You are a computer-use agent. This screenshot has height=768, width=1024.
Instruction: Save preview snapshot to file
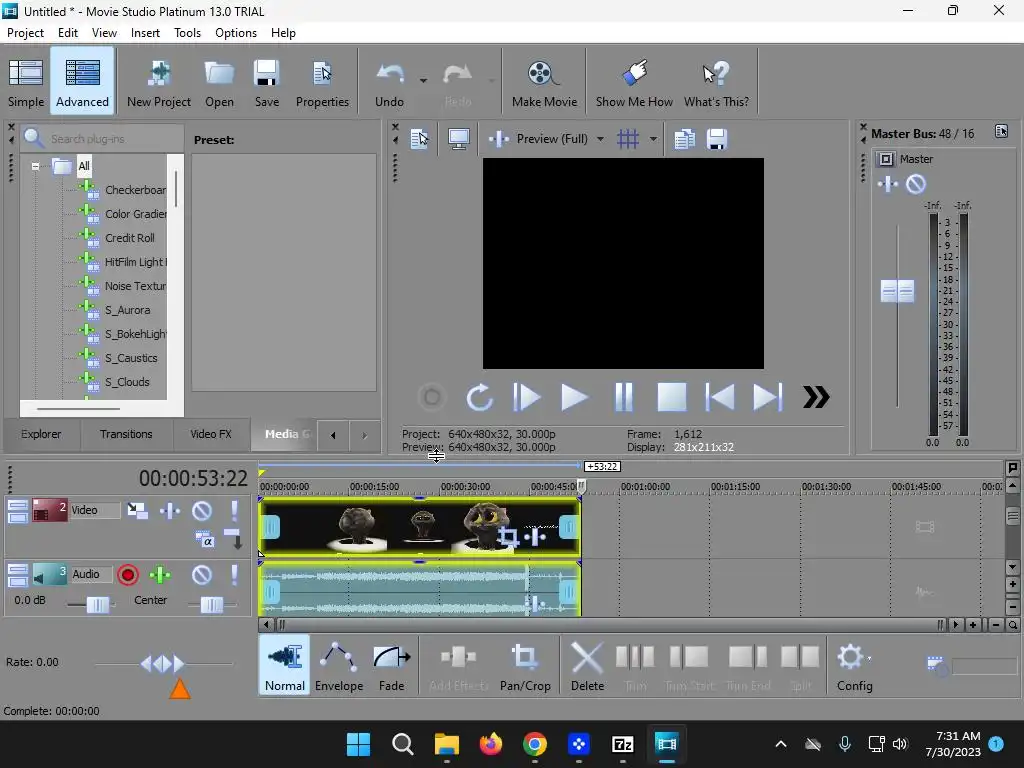[717, 138]
